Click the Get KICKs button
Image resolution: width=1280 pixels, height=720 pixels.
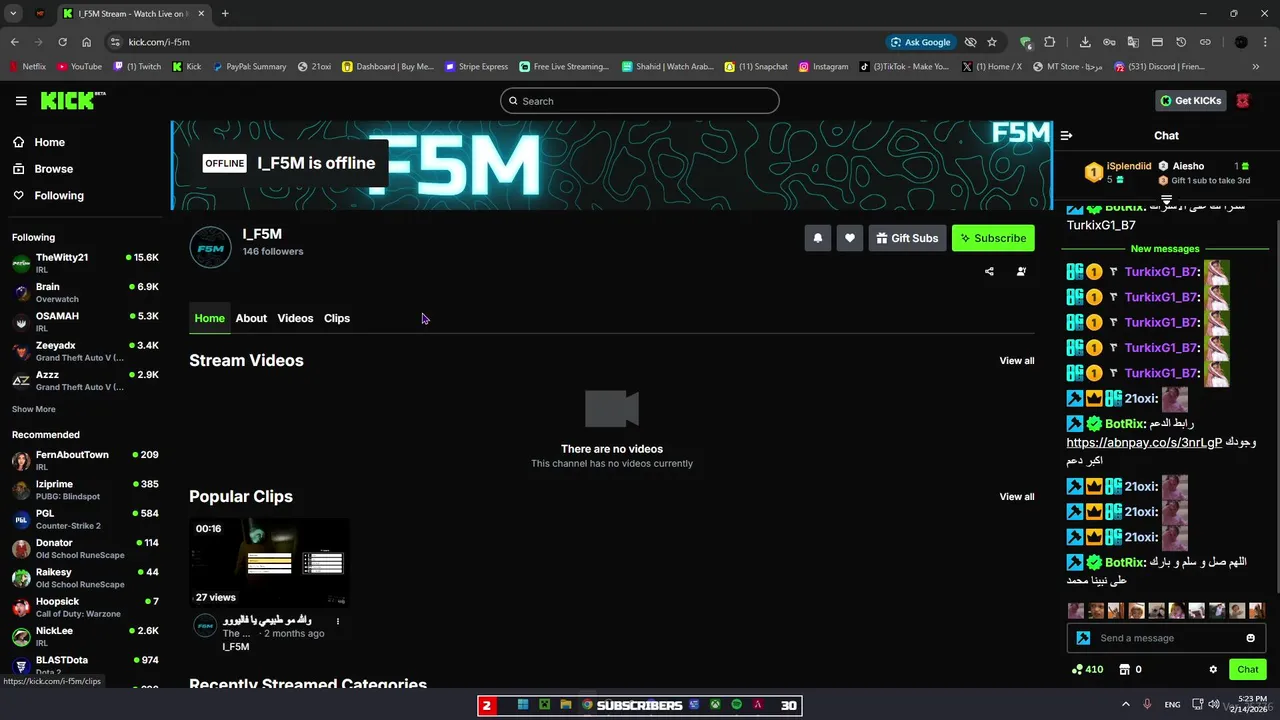(1191, 100)
